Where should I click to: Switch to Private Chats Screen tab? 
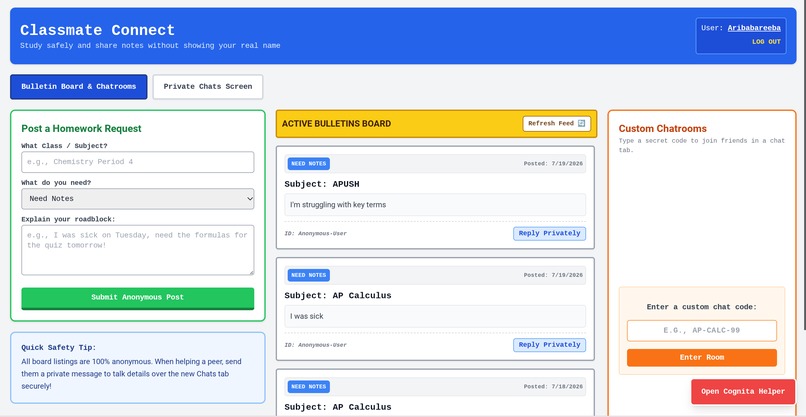(x=208, y=86)
